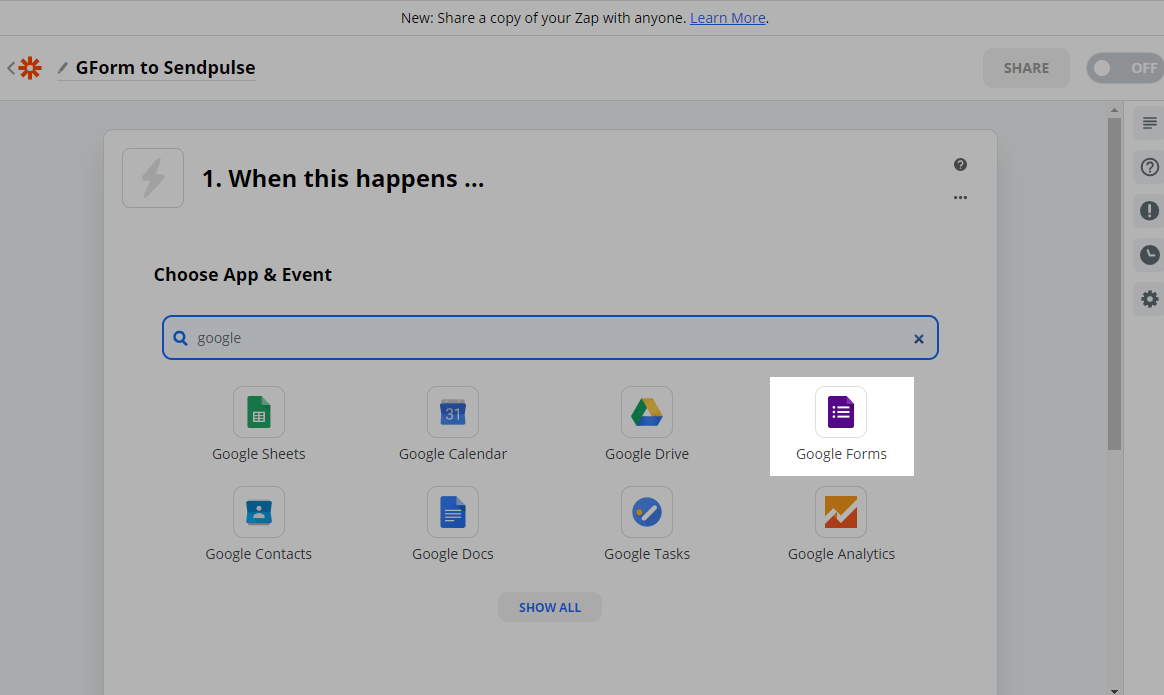Select the Google Drive app icon
Image resolution: width=1164 pixels, height=695 pixels.
pyautogui.click(x=647, y=412)
